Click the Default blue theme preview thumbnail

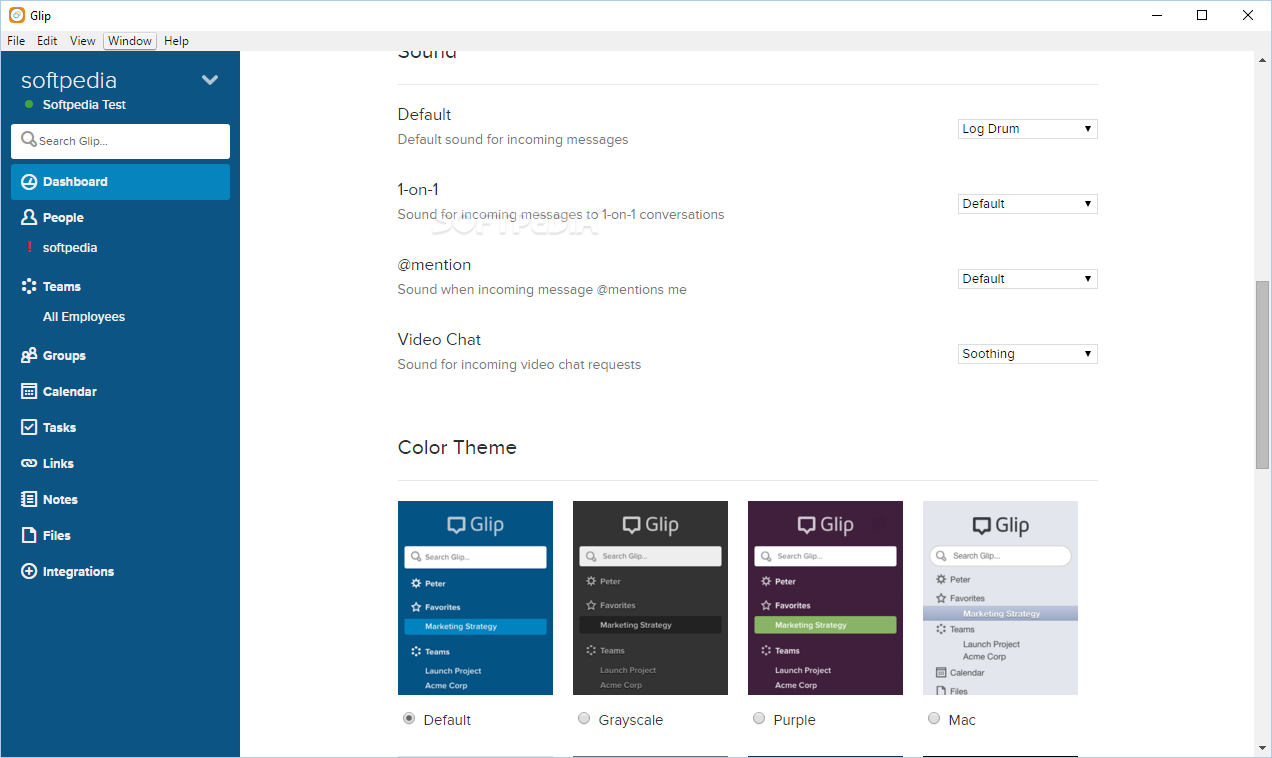[x=475, y=598]
